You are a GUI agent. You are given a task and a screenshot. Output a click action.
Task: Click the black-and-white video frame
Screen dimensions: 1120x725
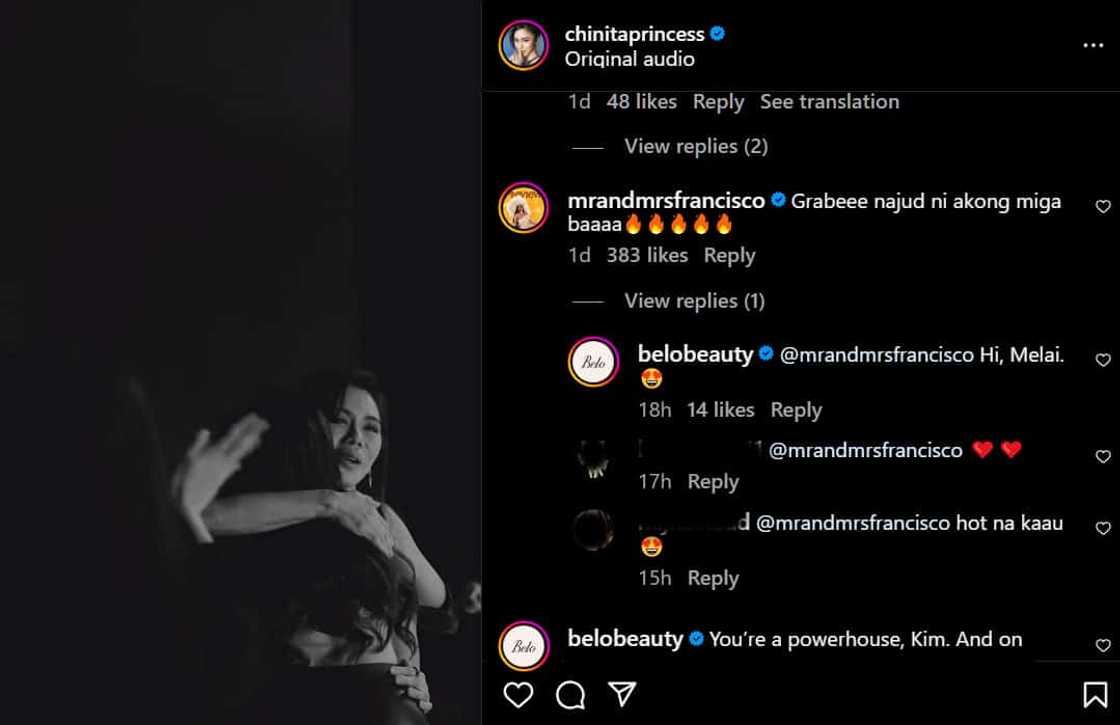[240, 362]
